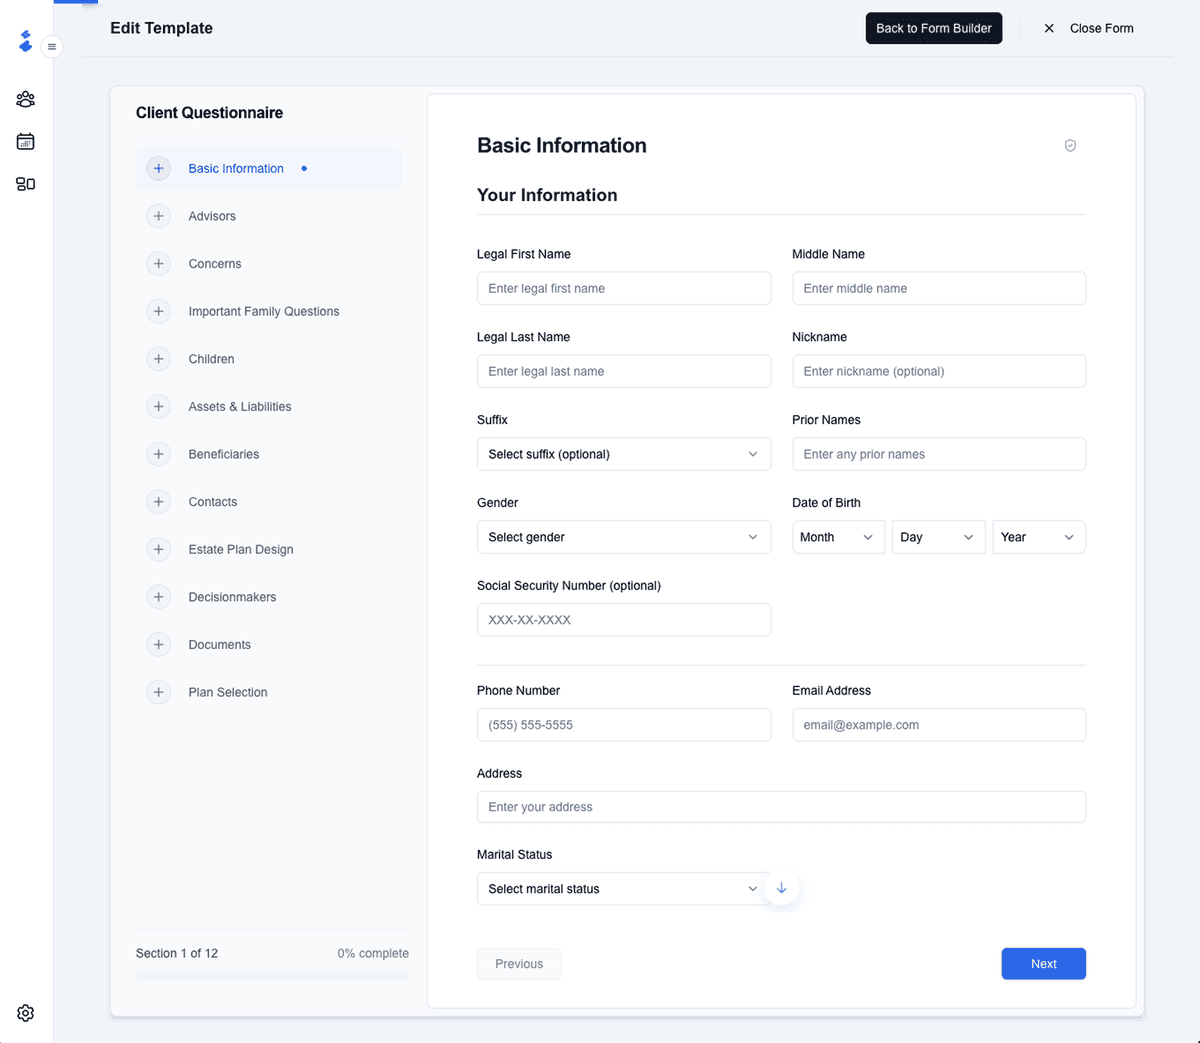The width and height of the screenshot is (1200, 1043).
Task: Open the Select suffix dropdown
Action: pyautogui.click(x=623, y=454)
